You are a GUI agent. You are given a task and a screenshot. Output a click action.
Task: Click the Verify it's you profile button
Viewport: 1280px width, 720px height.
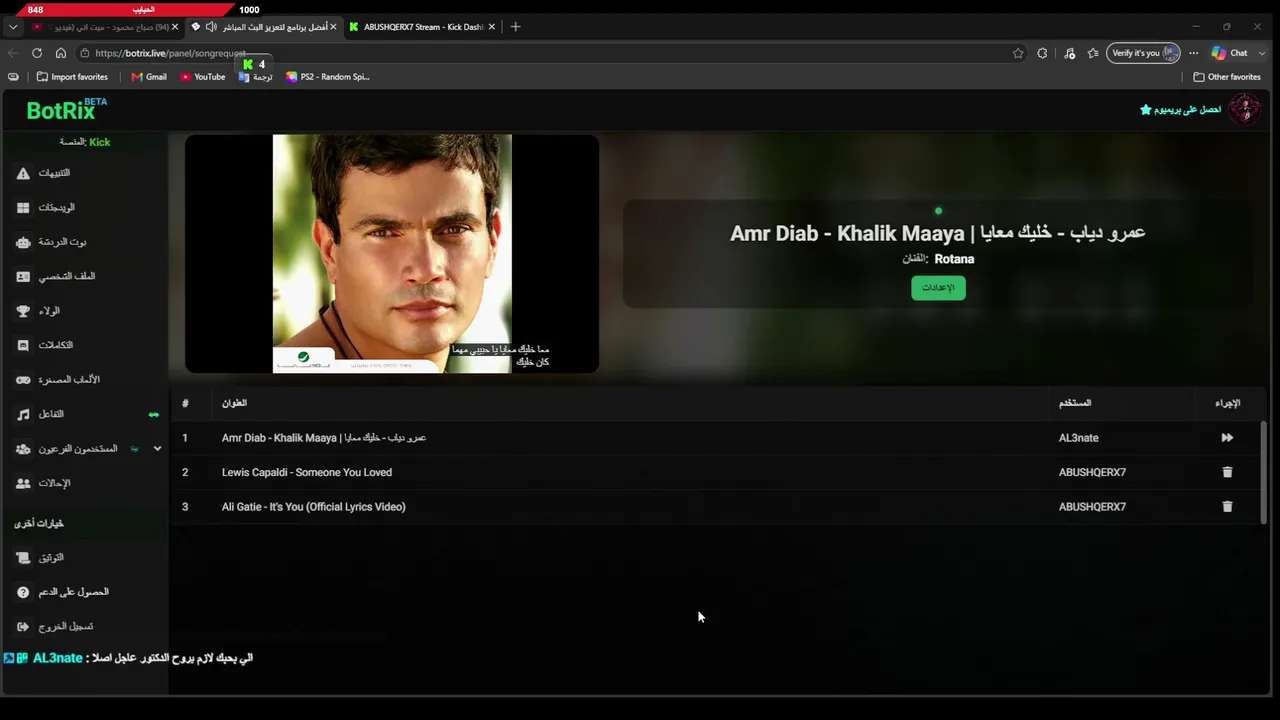(x=1144, y=53)
